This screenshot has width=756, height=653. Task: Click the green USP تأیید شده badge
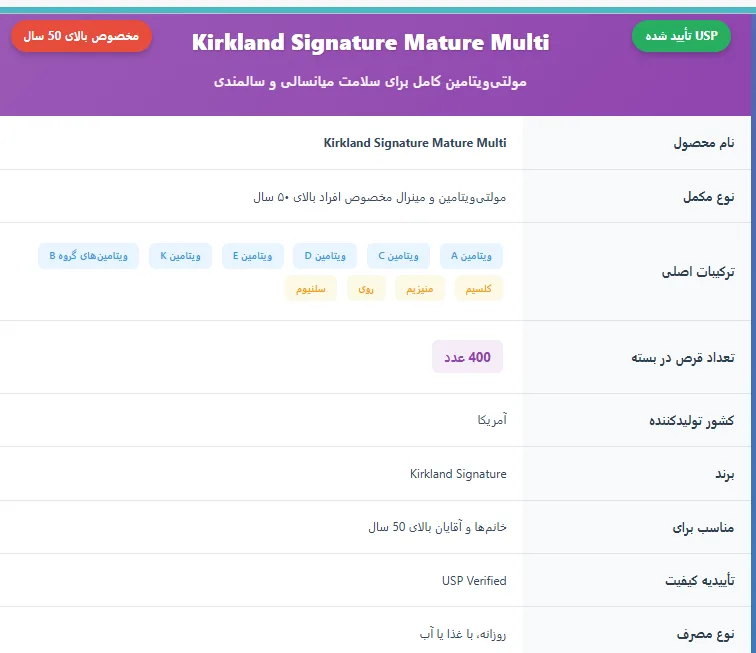(681, 36)
